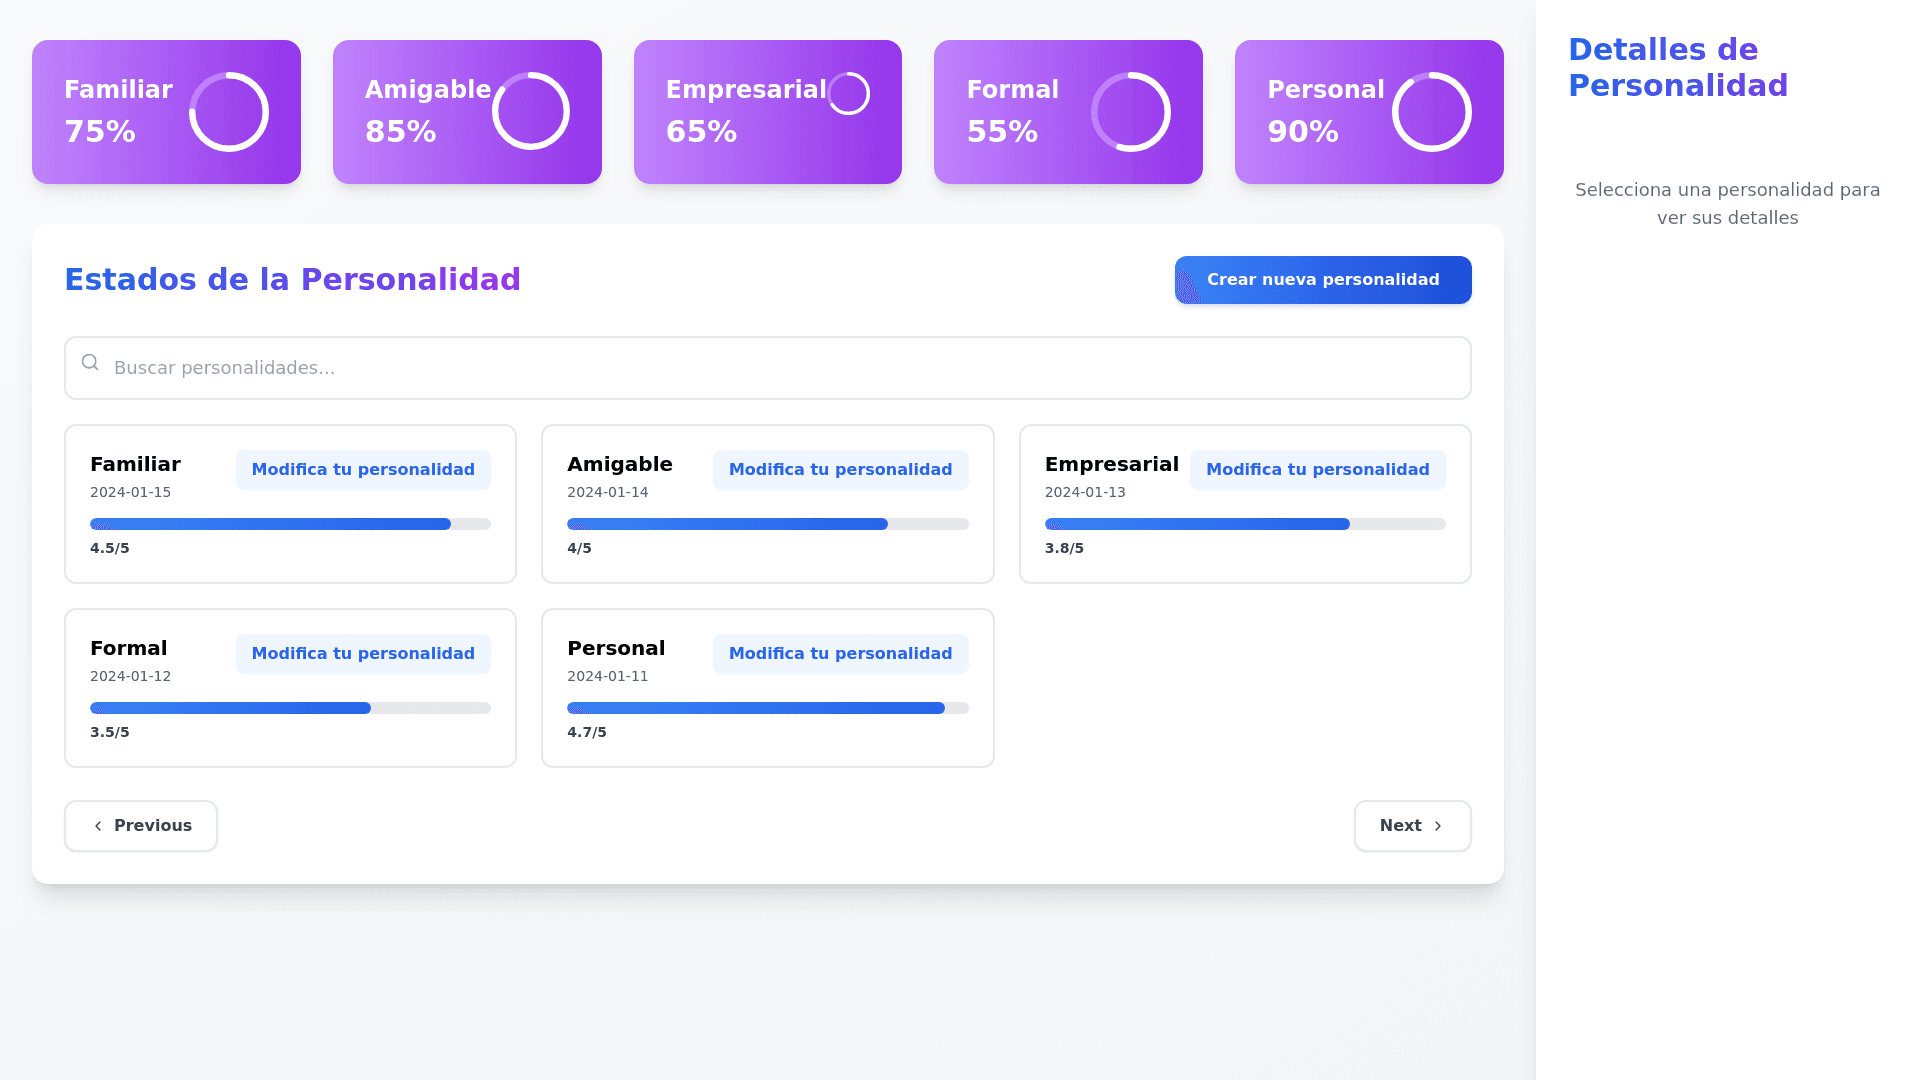The height and width of the screenshot is (1080, 1920).
Task: Click the Personal 90% circular progress ring
Action: [x=1432, y=112]
